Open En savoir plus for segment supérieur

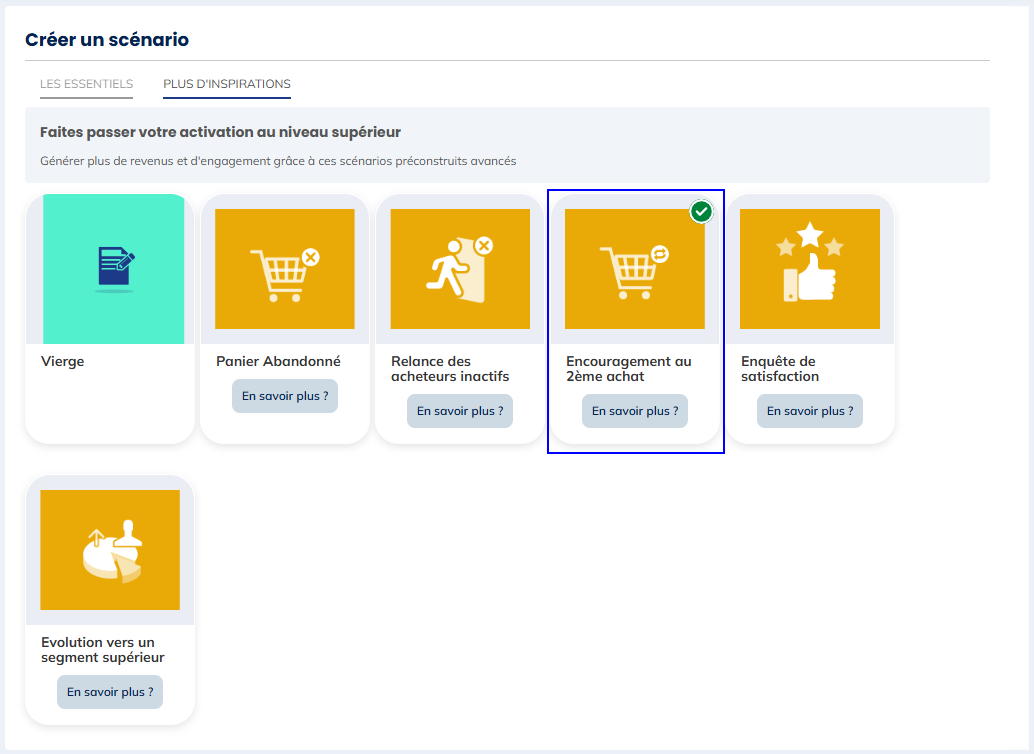[110, 692]
